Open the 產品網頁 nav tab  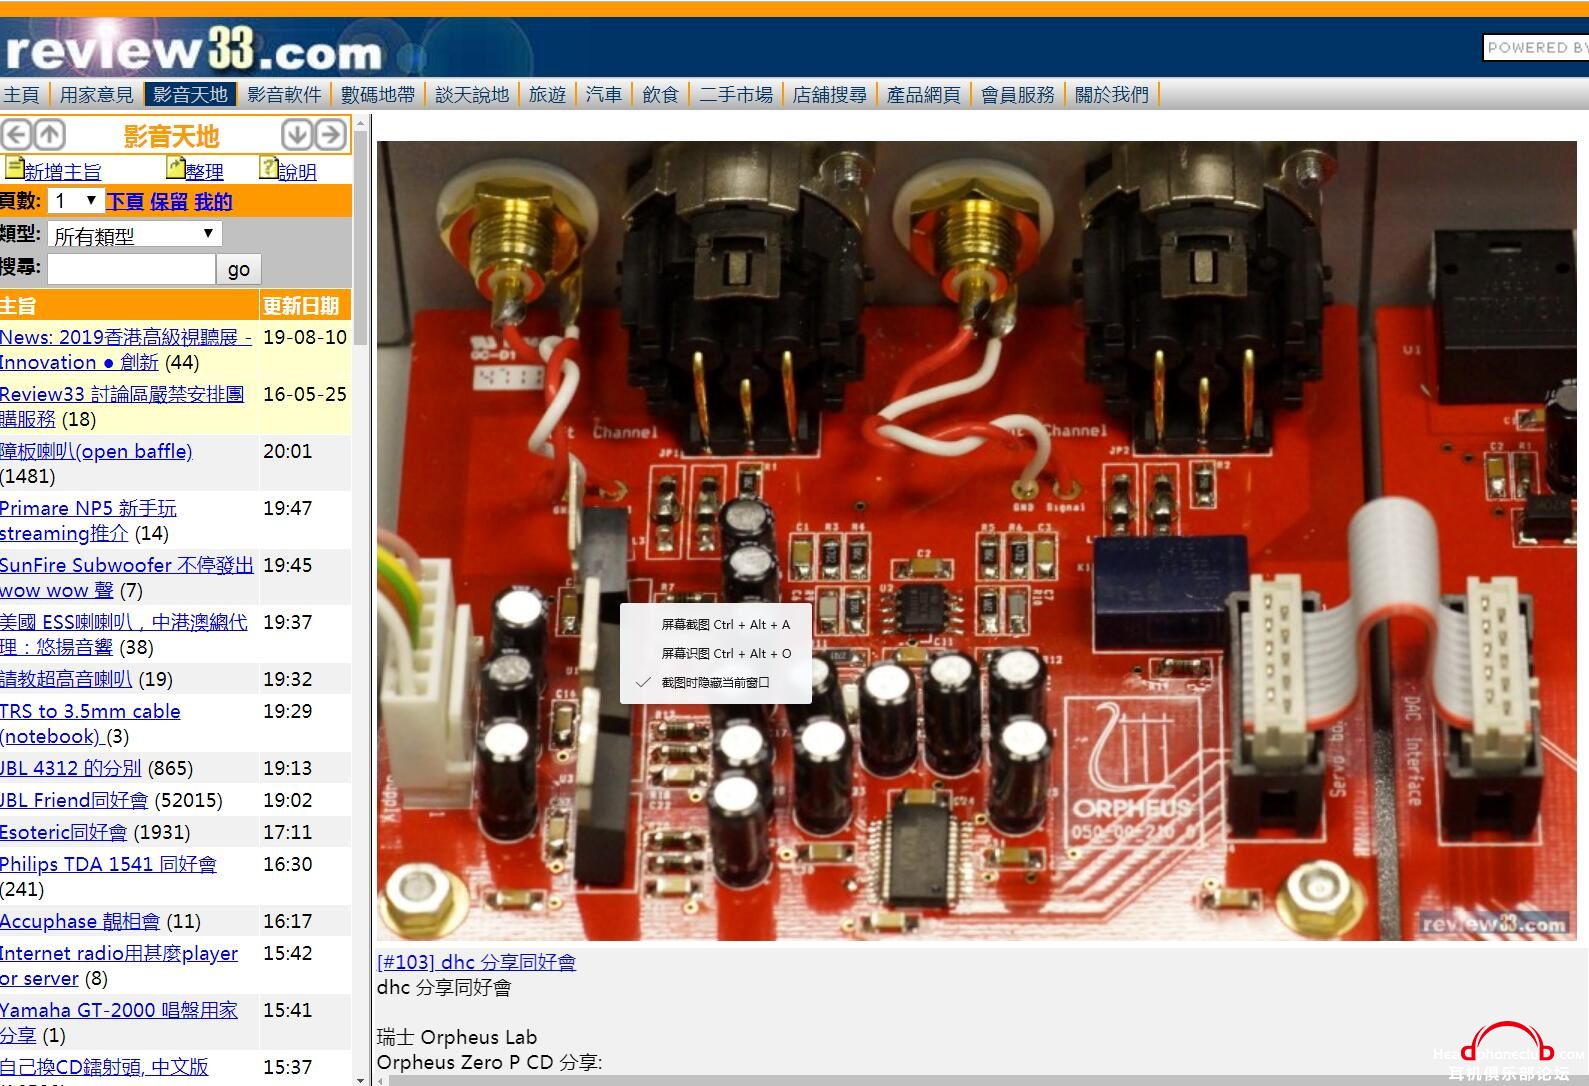click(x=924, y=95)
